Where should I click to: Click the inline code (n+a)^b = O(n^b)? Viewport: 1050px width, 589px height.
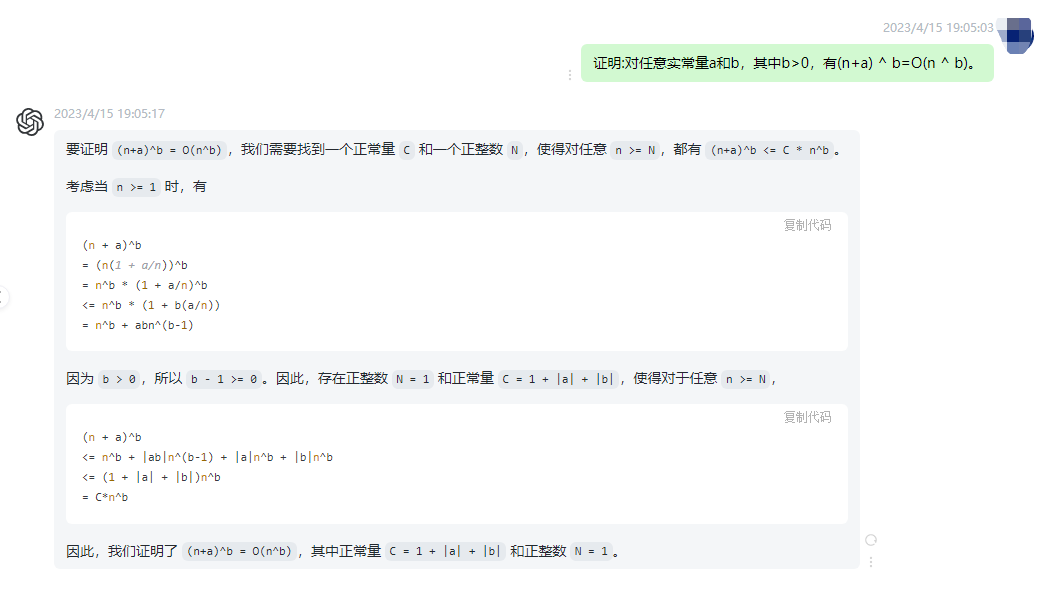[166, 150]
